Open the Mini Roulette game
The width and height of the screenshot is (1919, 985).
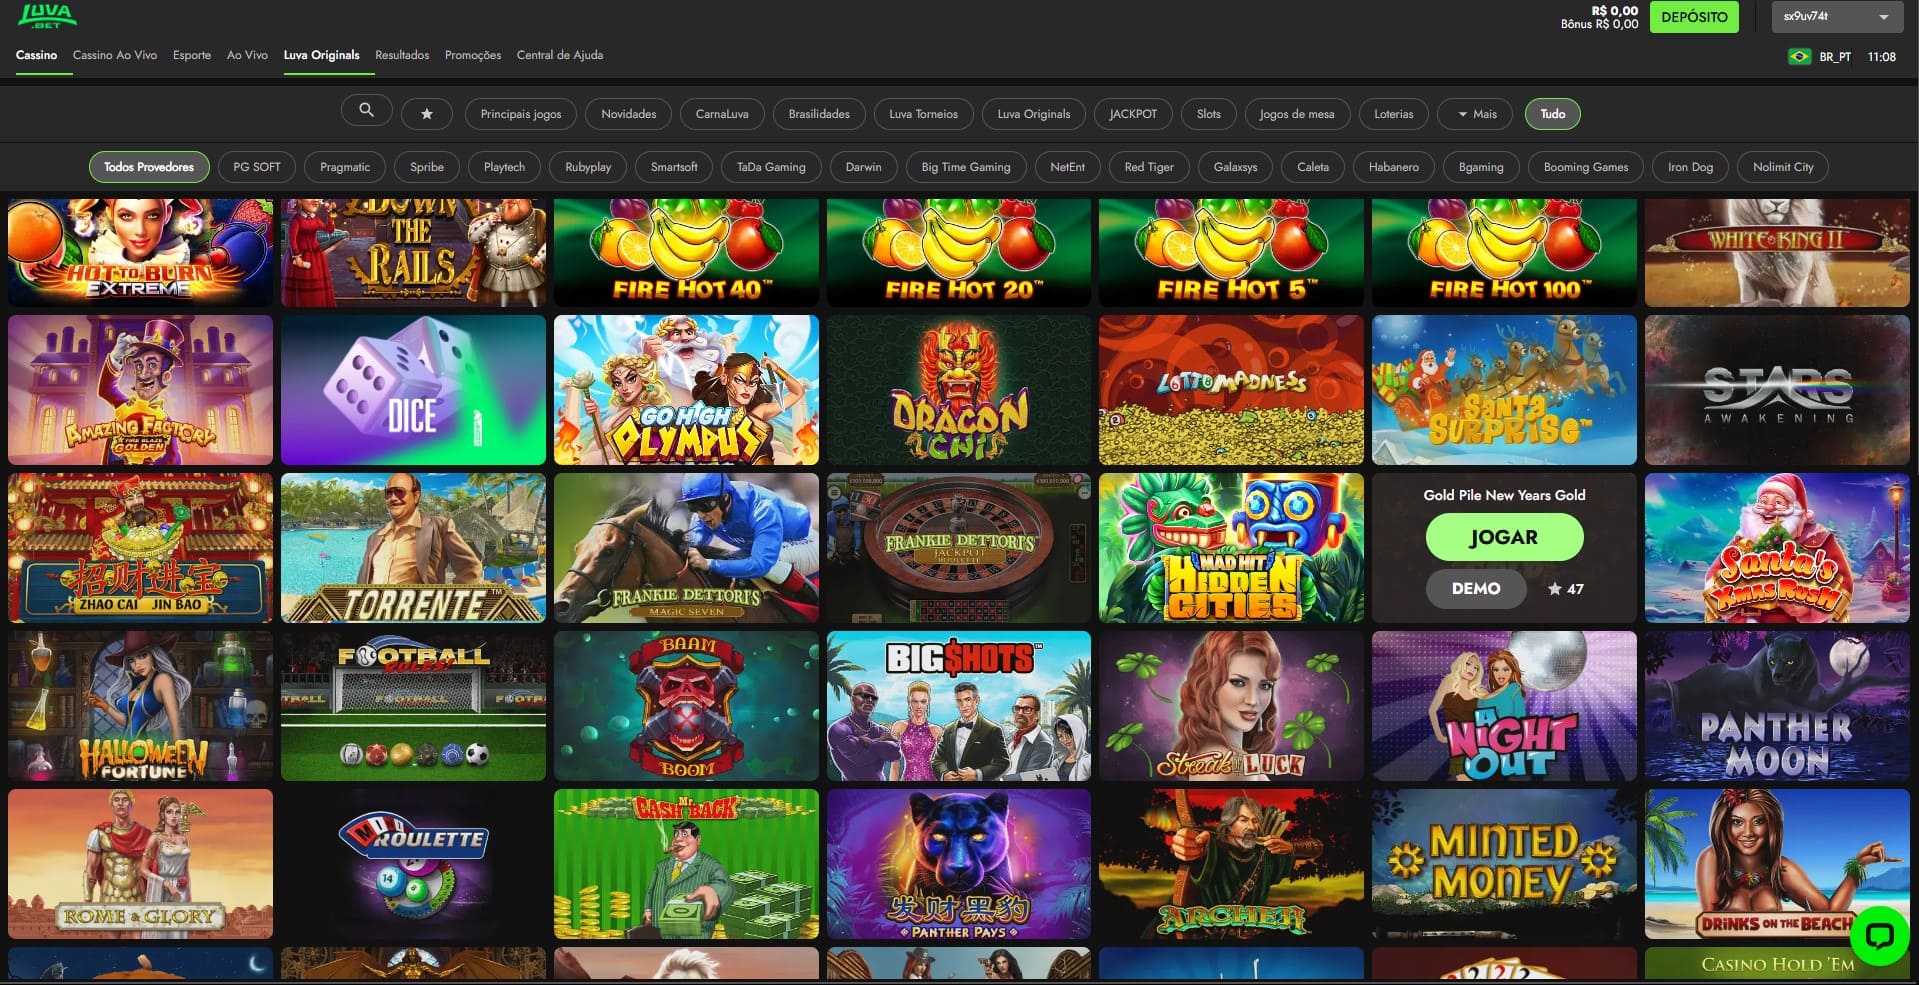click(413, 864)
